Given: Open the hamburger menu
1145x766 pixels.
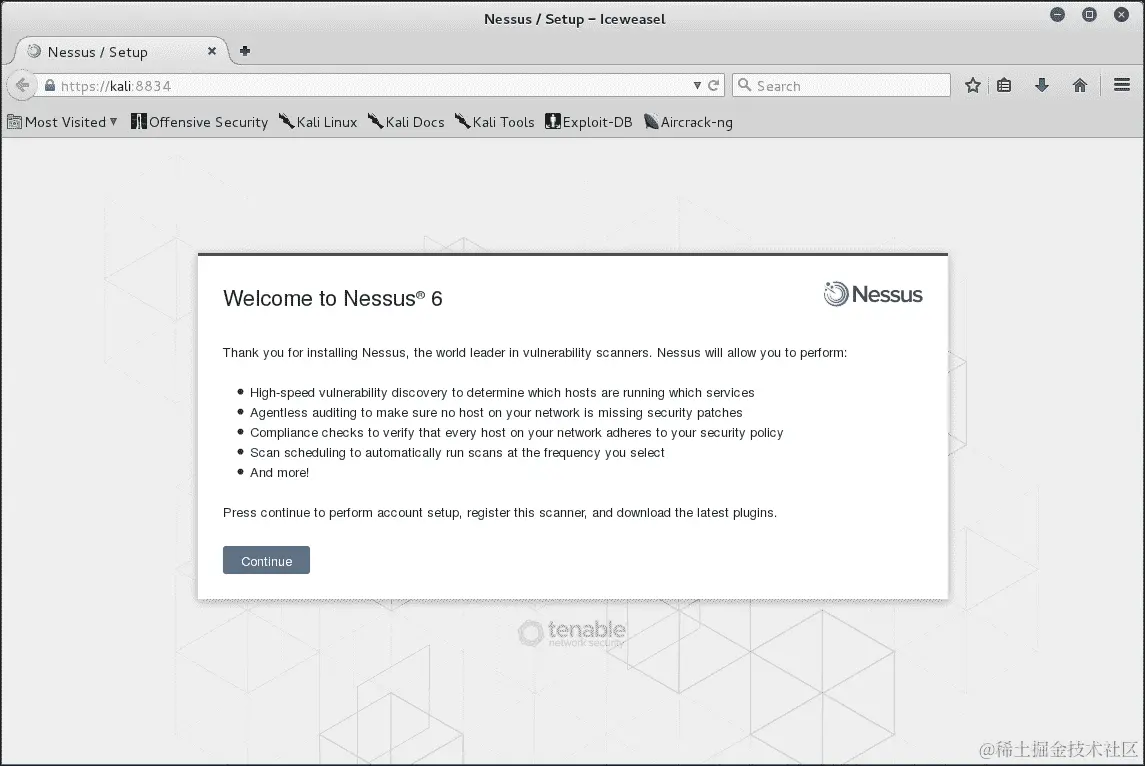Looking at the screenshot, I should click(x=1122, y=85).
